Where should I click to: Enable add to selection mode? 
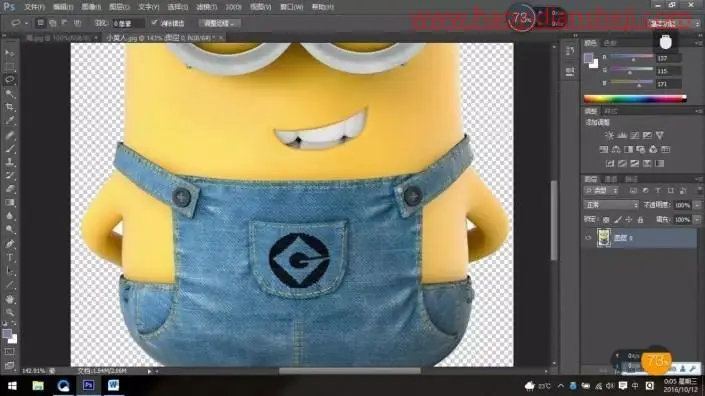coord(53,23)
